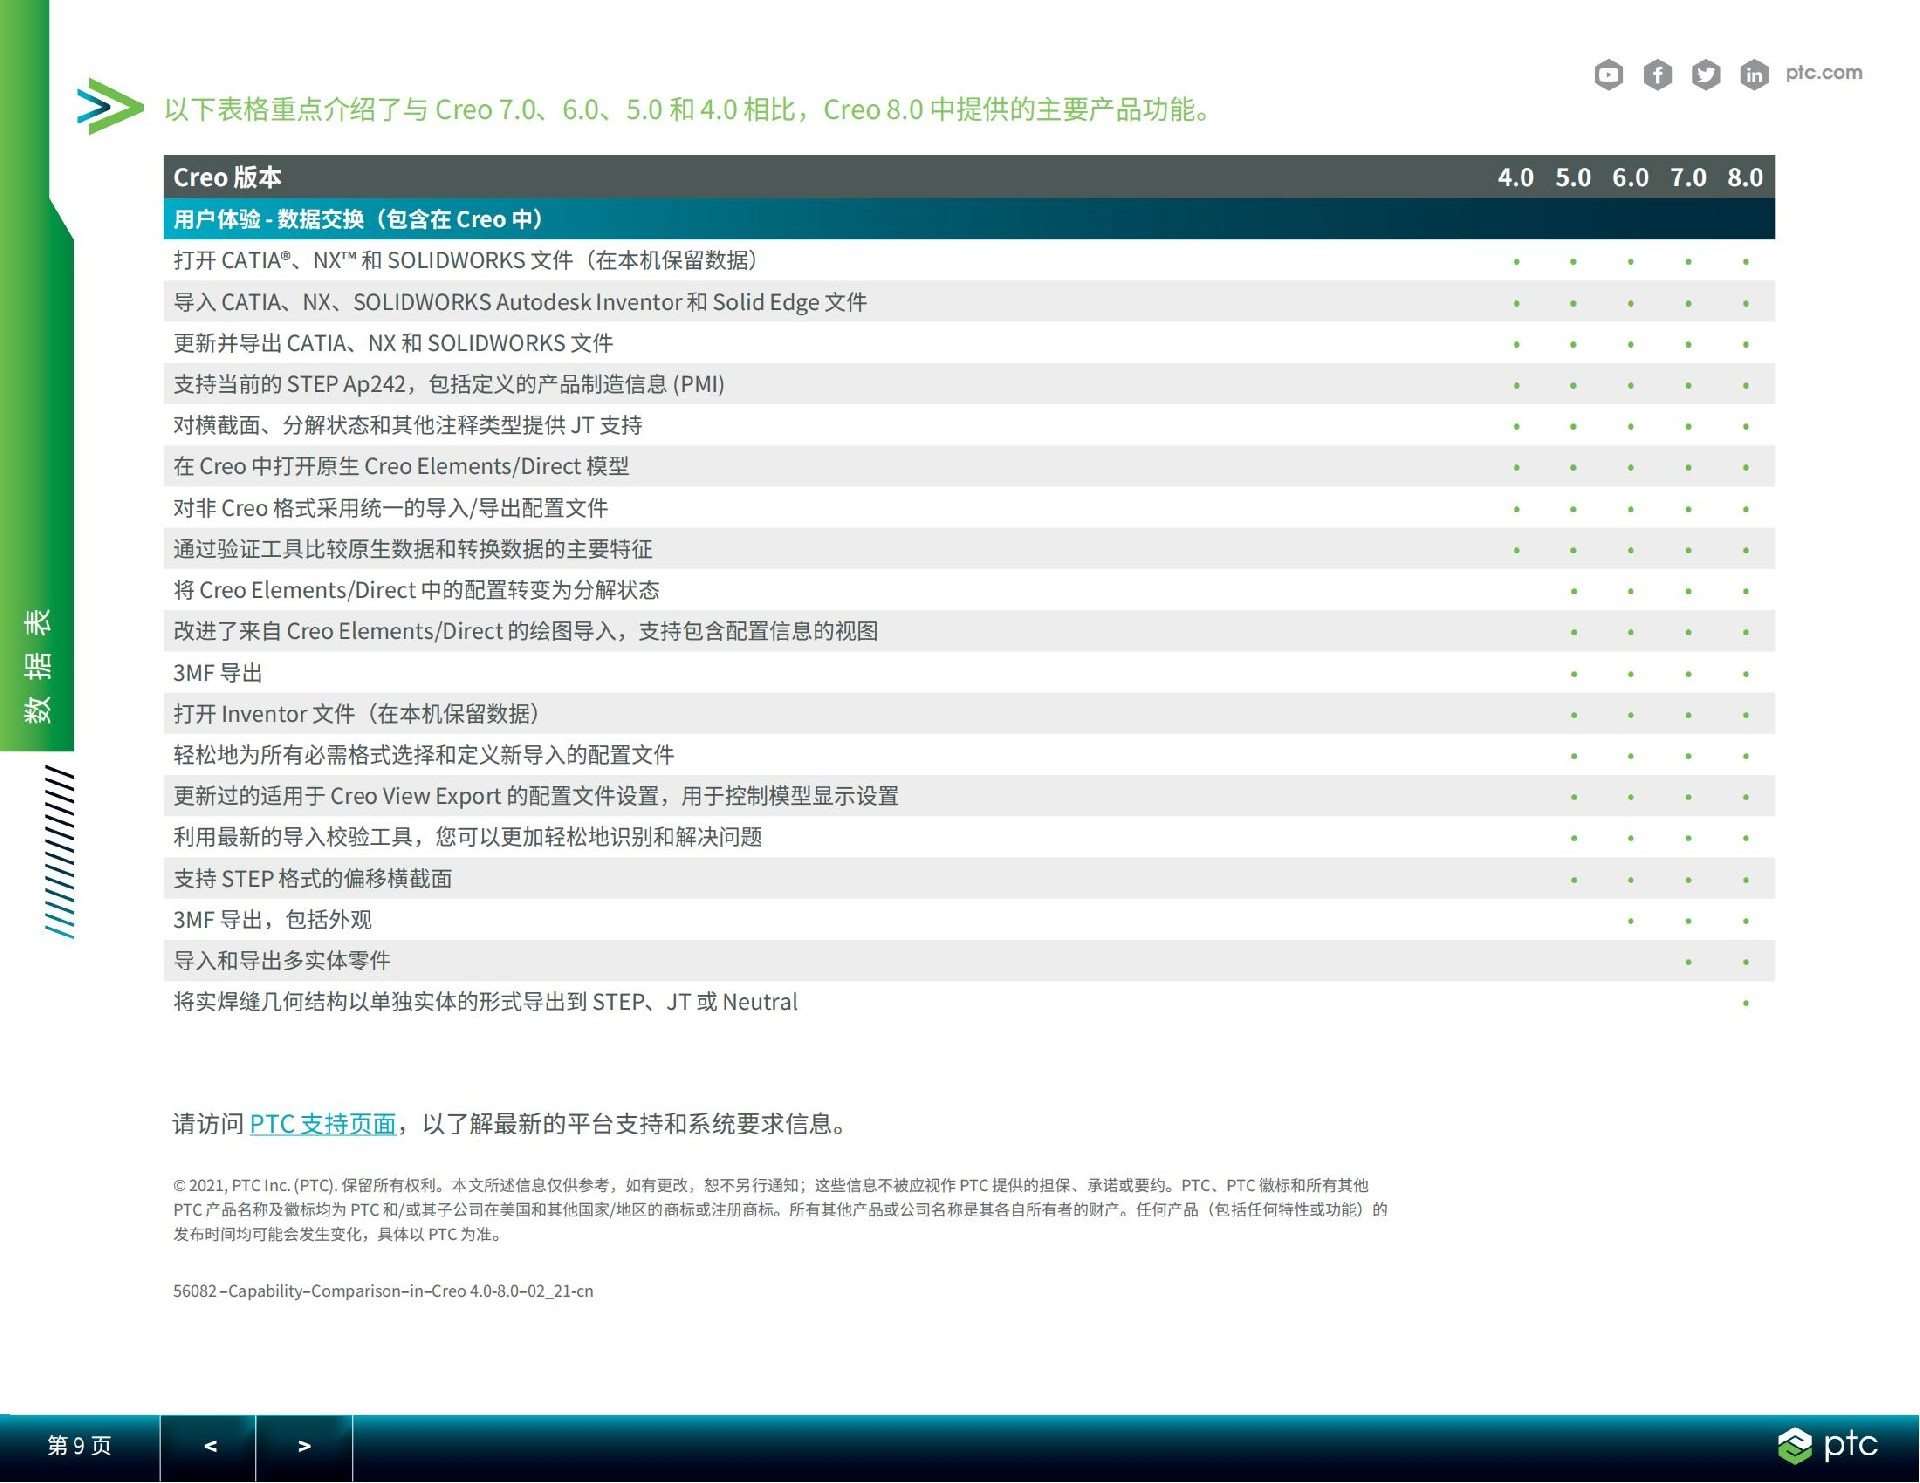Select row 通过验证工具比较原生数据和转换数据
The height and width of the screenshot is (1483, 1920).
969,549
